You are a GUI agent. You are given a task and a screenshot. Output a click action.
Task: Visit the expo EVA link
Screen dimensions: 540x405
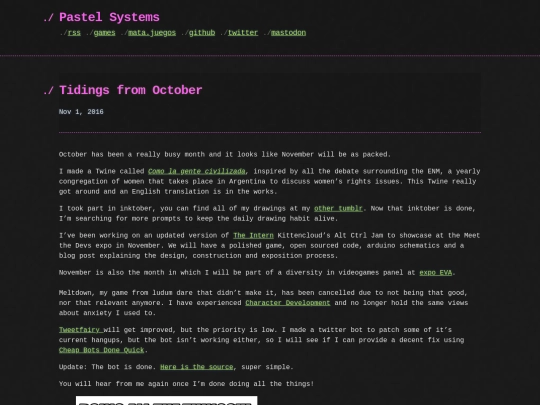pos(436,273)
